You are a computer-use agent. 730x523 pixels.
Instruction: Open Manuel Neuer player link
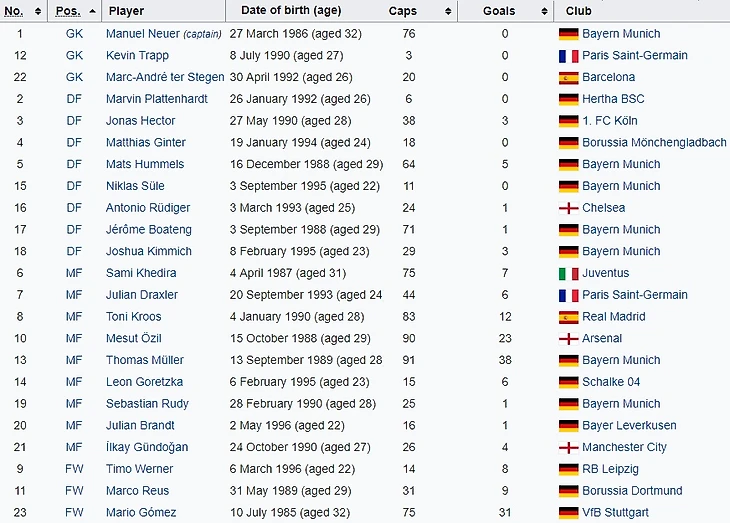(142, 34)
